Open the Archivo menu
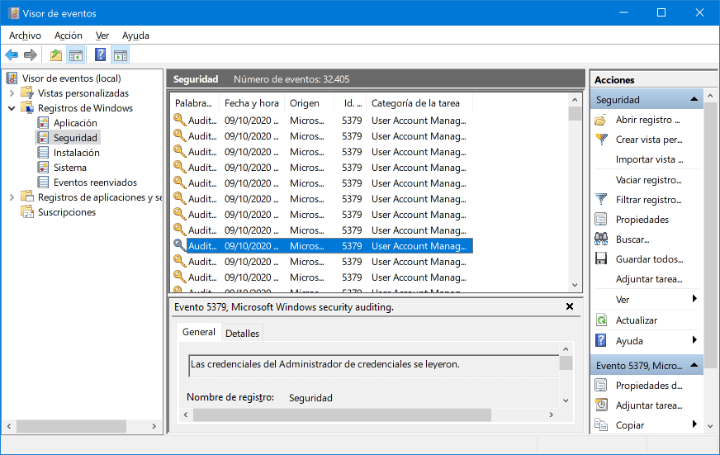720x455 pixels. point(25,35)
